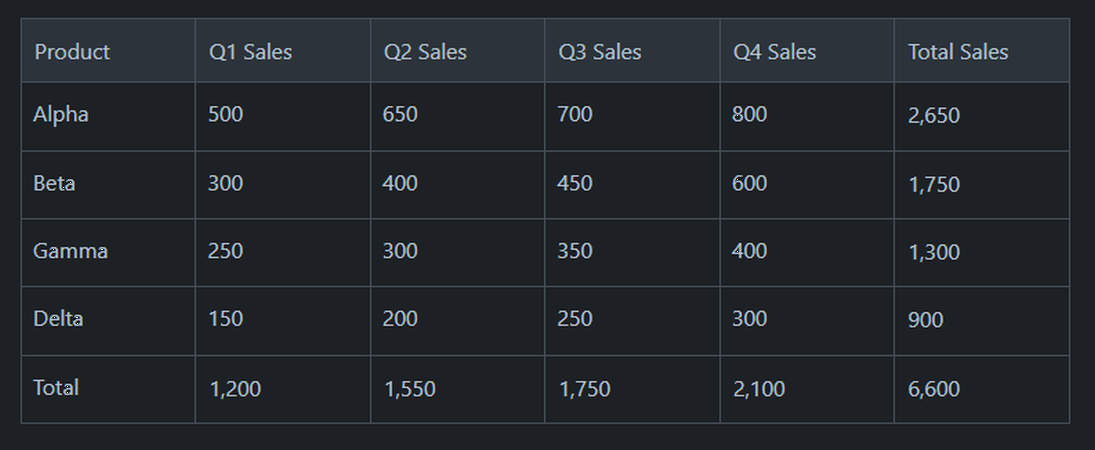
Task: Select the Gamma product cell
Action: (70, 252)
